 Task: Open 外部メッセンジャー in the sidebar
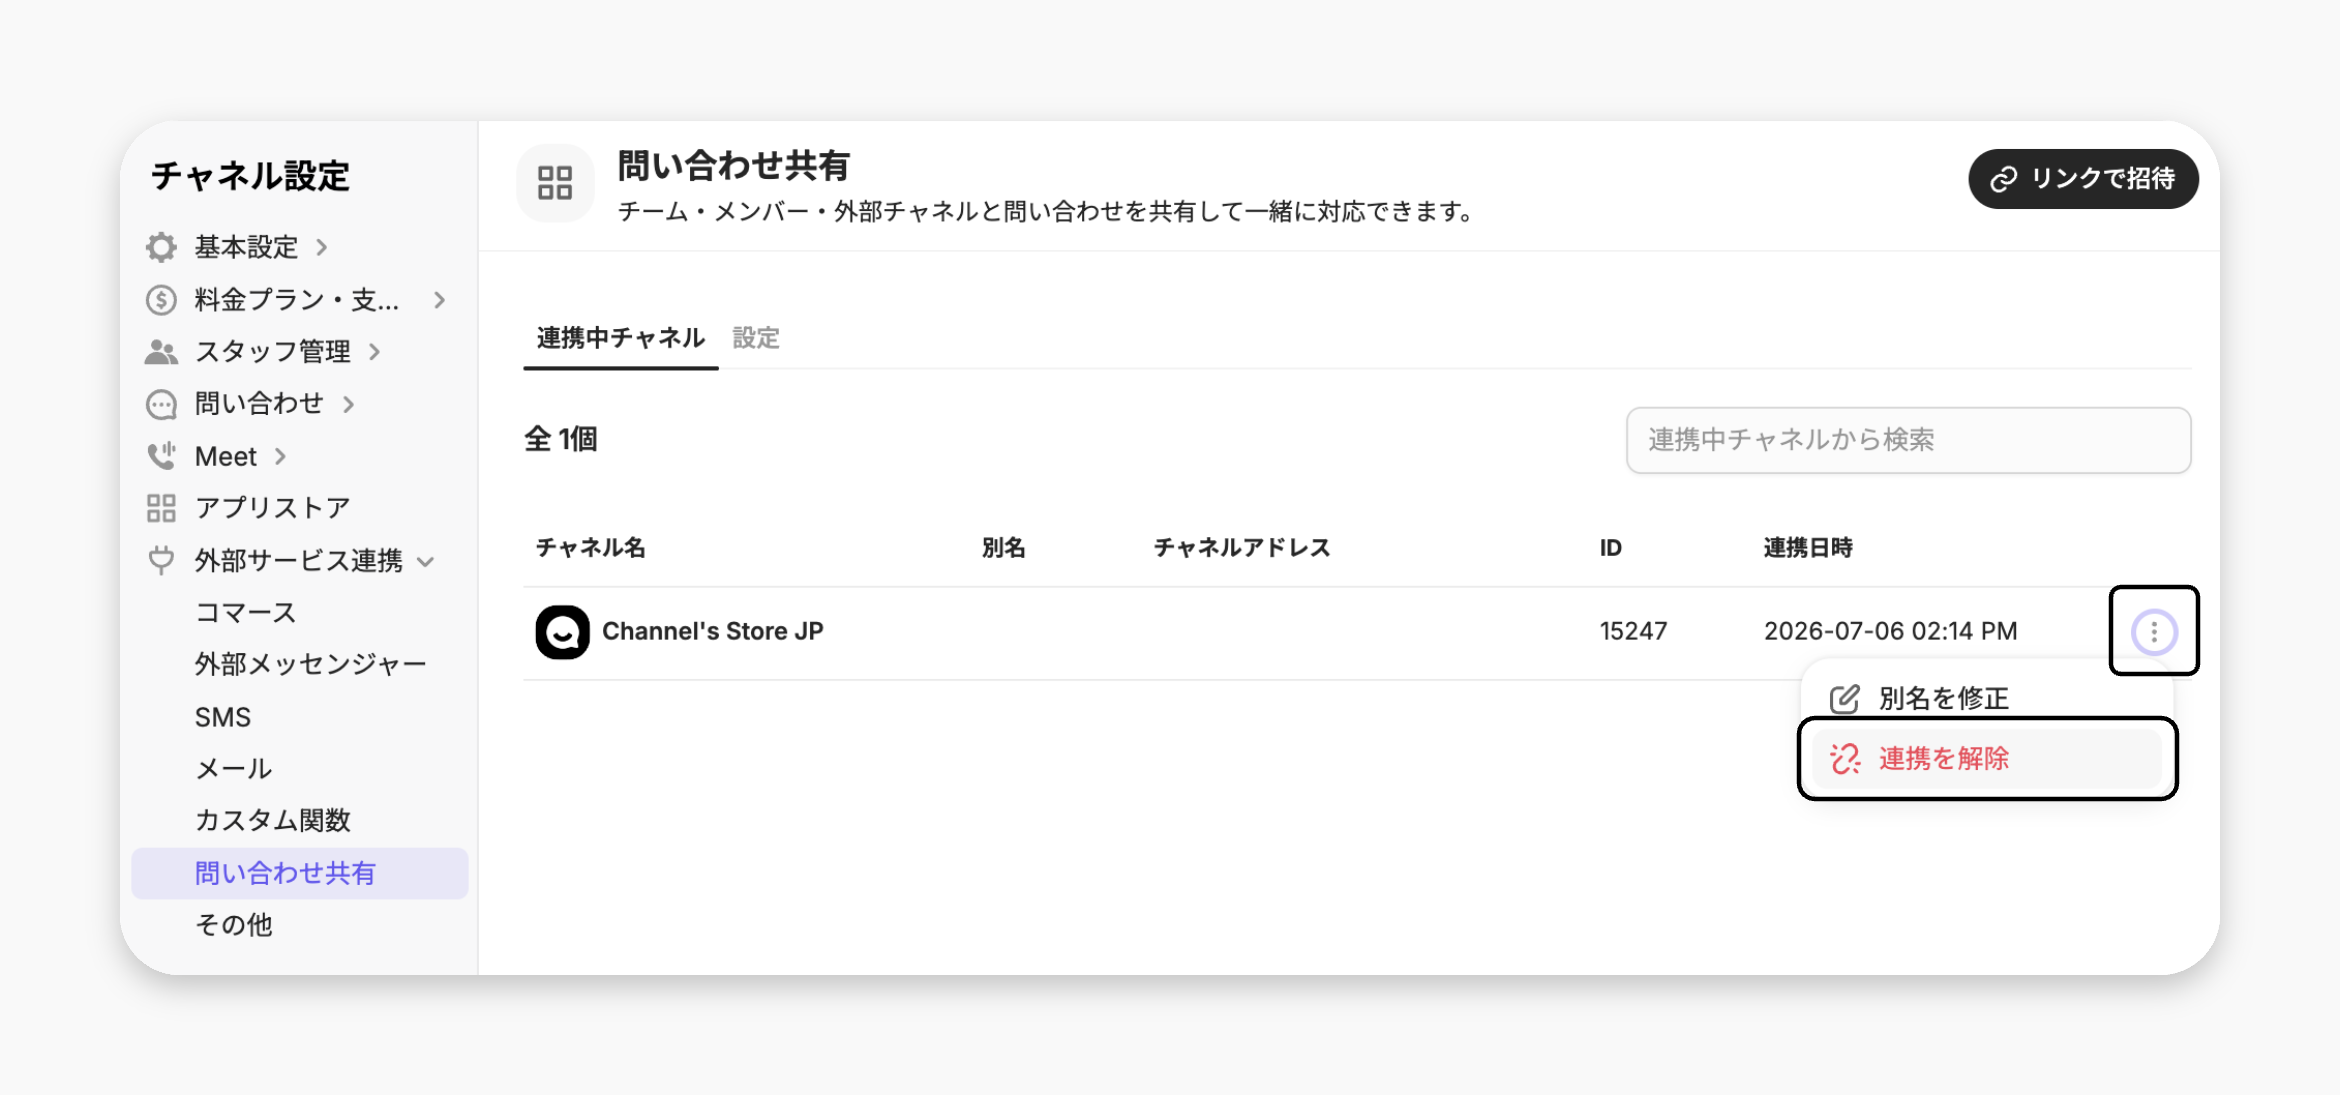(311, 664)
